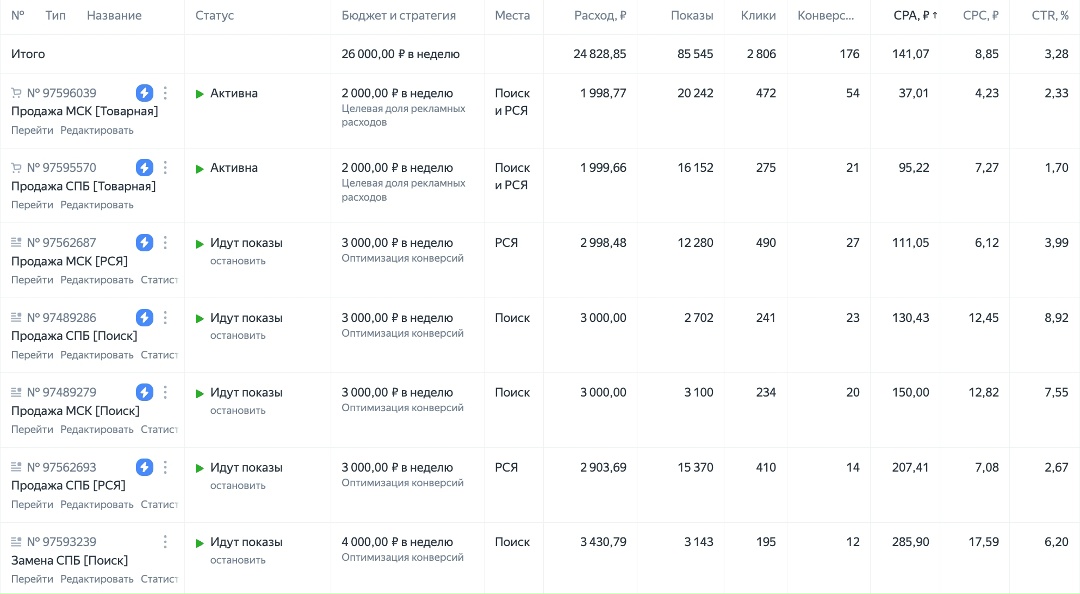Expand the three-dot menu for Продажа СПБ [РСЯ]
The image size is (1080, 594).
coord(165,467)
